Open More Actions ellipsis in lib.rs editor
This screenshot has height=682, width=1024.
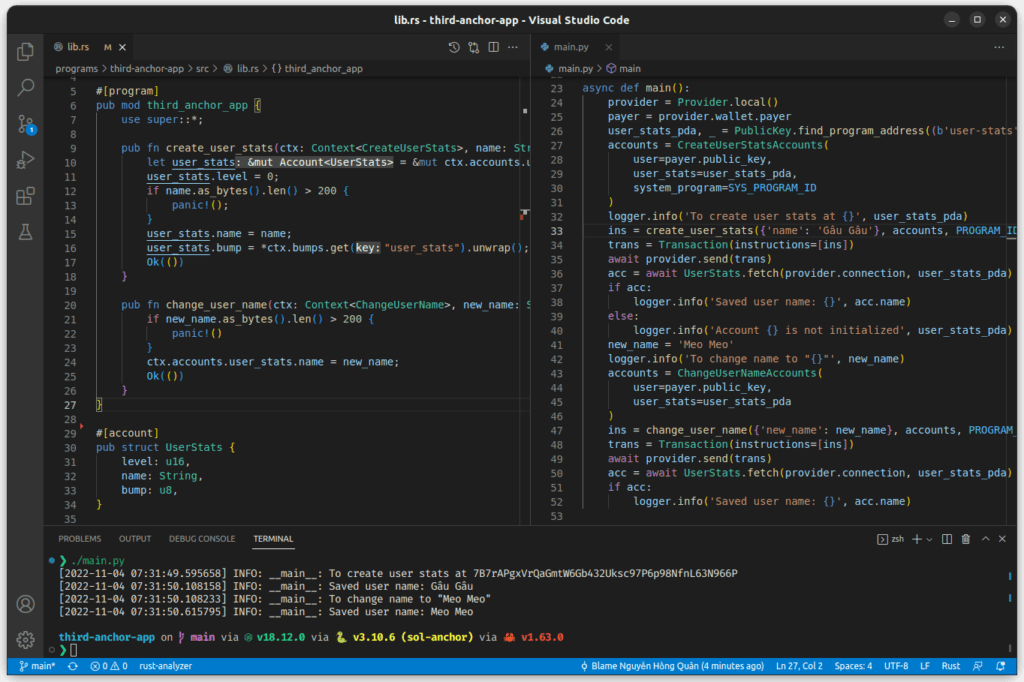(x=514, y=47)
